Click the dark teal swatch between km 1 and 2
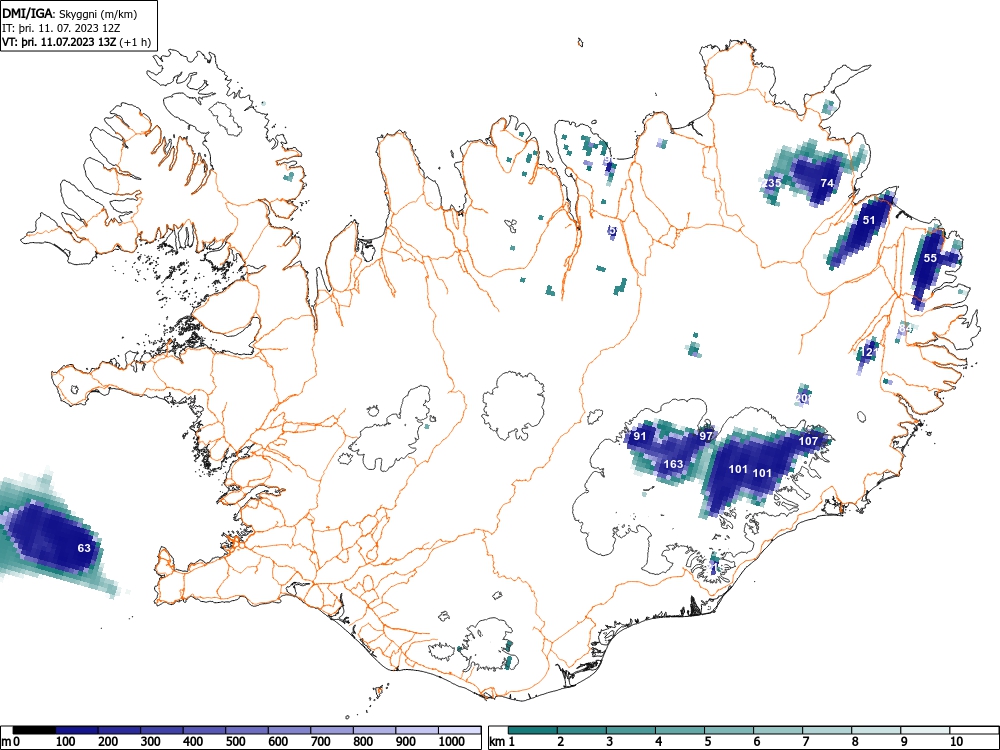Image resolution: width=1000 pixels, height=750 pixels. pos(533,730)
